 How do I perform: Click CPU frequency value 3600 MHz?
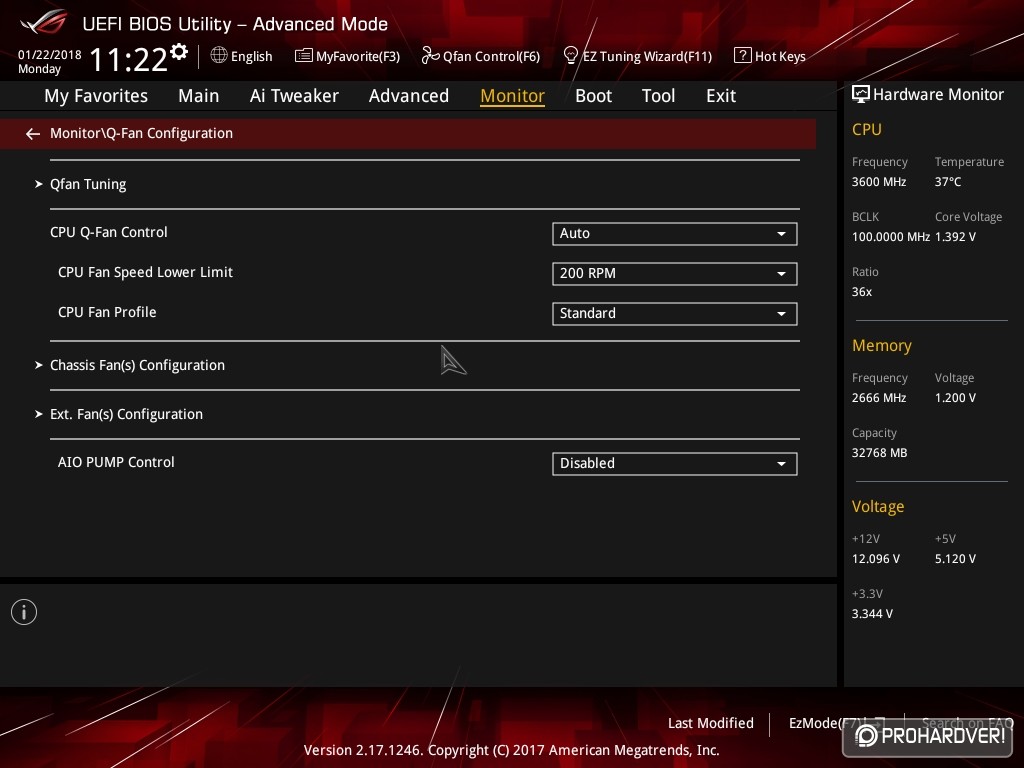(x=879, y=182)
